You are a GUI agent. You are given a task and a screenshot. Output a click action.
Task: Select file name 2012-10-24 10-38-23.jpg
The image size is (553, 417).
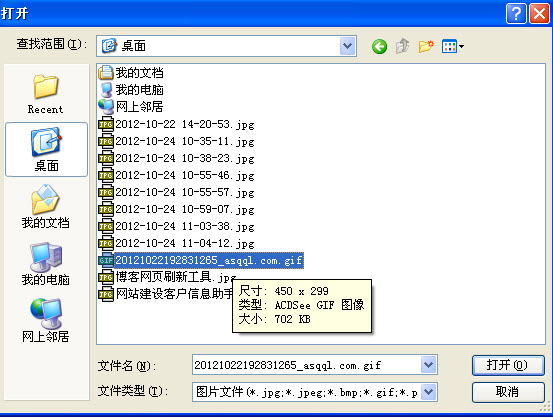point(185,158)
